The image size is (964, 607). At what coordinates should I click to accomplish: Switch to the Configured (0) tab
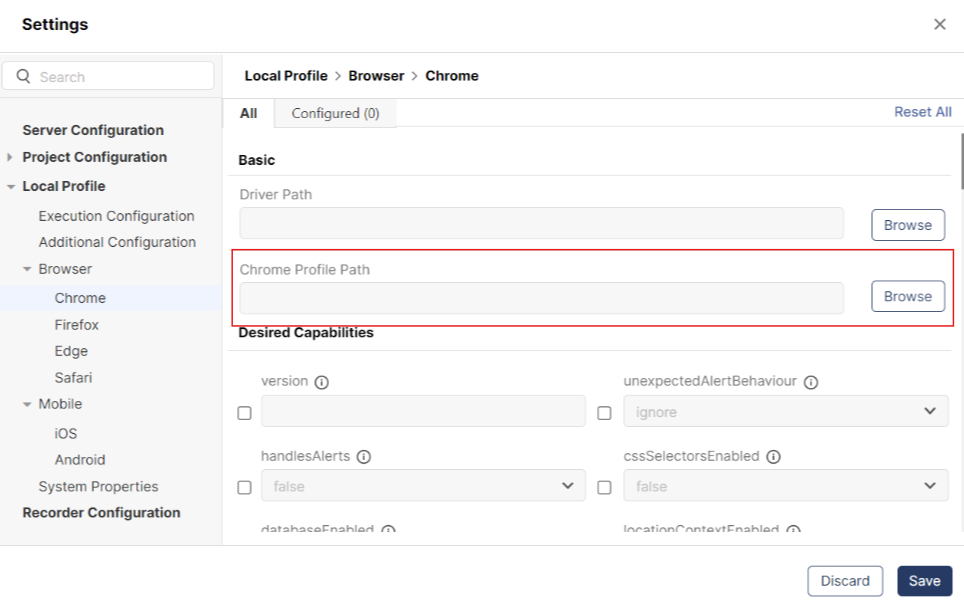click(x=335, y=113)
